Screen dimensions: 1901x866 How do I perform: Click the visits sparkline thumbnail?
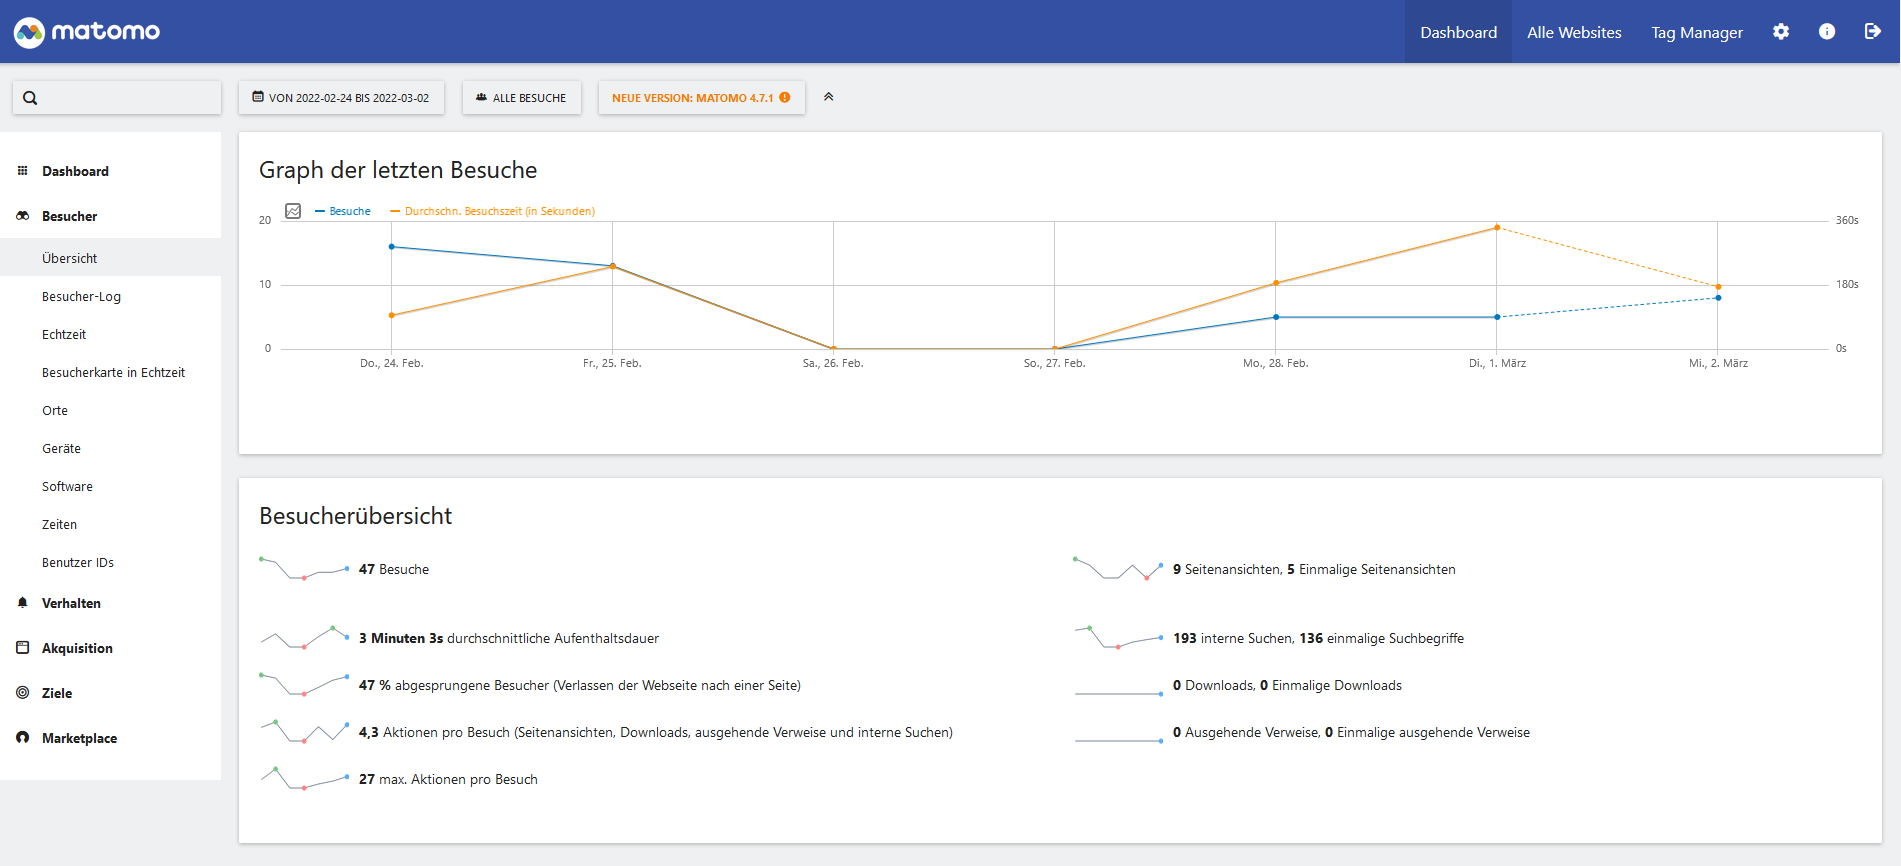click(x=304, y=569)
